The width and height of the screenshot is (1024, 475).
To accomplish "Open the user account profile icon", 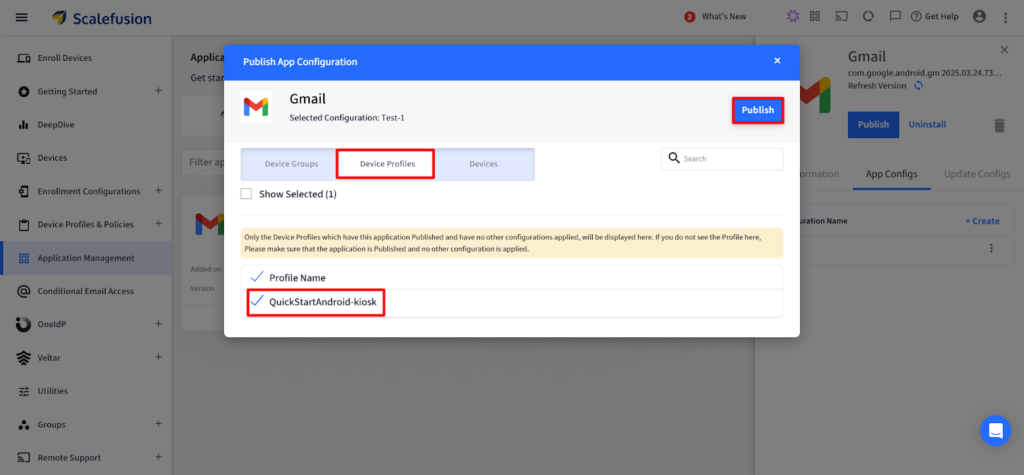I will (979, 17).
